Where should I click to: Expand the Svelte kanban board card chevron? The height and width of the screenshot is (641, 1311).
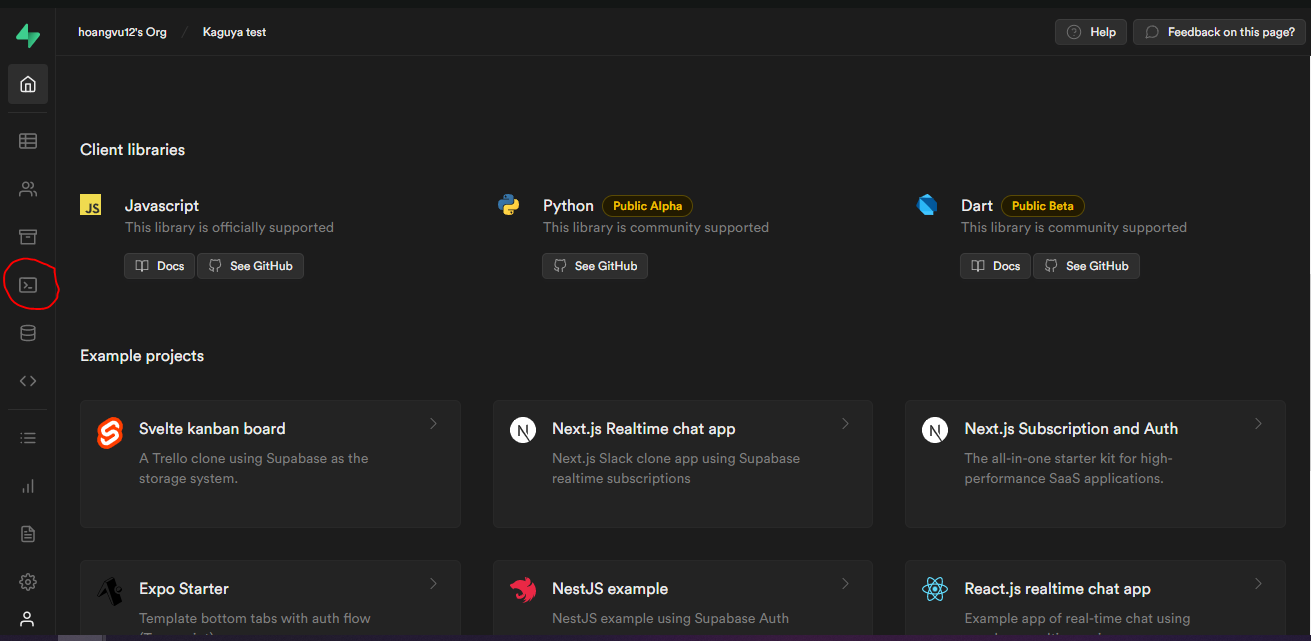pyautogui.click(x=433, y=423)
